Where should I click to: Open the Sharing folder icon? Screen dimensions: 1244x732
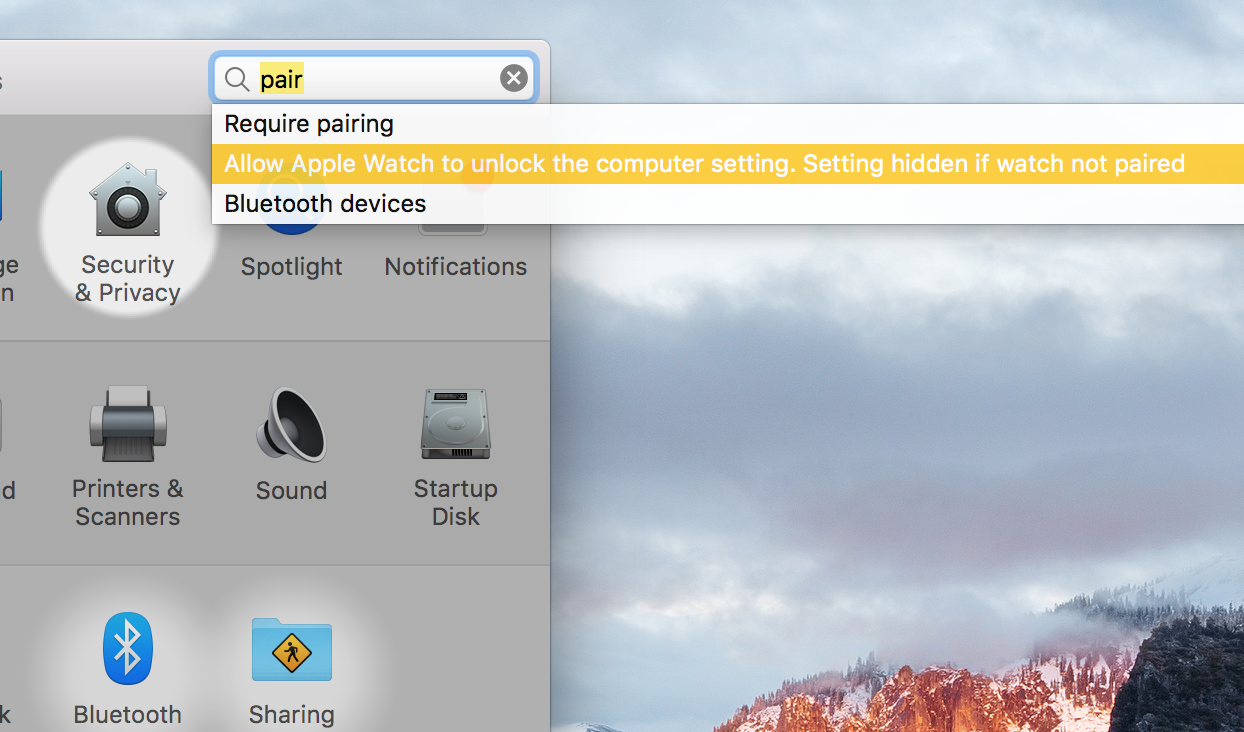click(291, 649)
